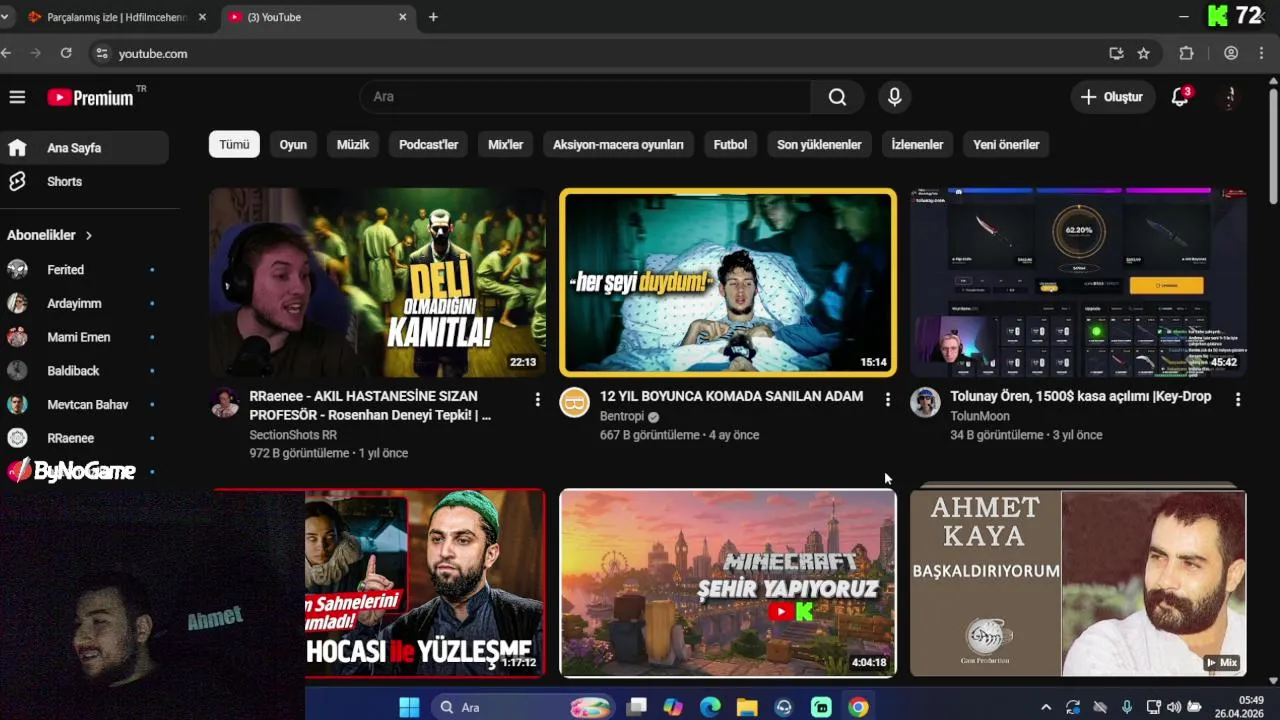Select the Mix'ler filter chip
The image size is (1280, 720).
505,145
